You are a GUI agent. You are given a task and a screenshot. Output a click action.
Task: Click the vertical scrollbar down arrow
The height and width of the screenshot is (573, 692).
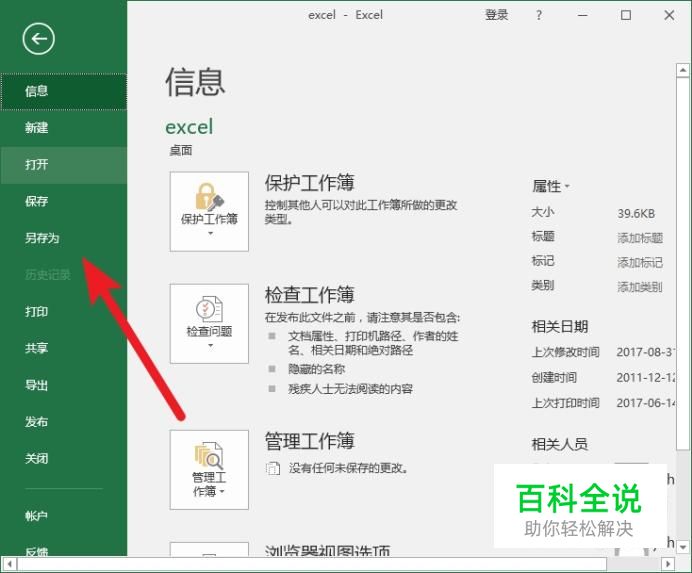point(683,547)
